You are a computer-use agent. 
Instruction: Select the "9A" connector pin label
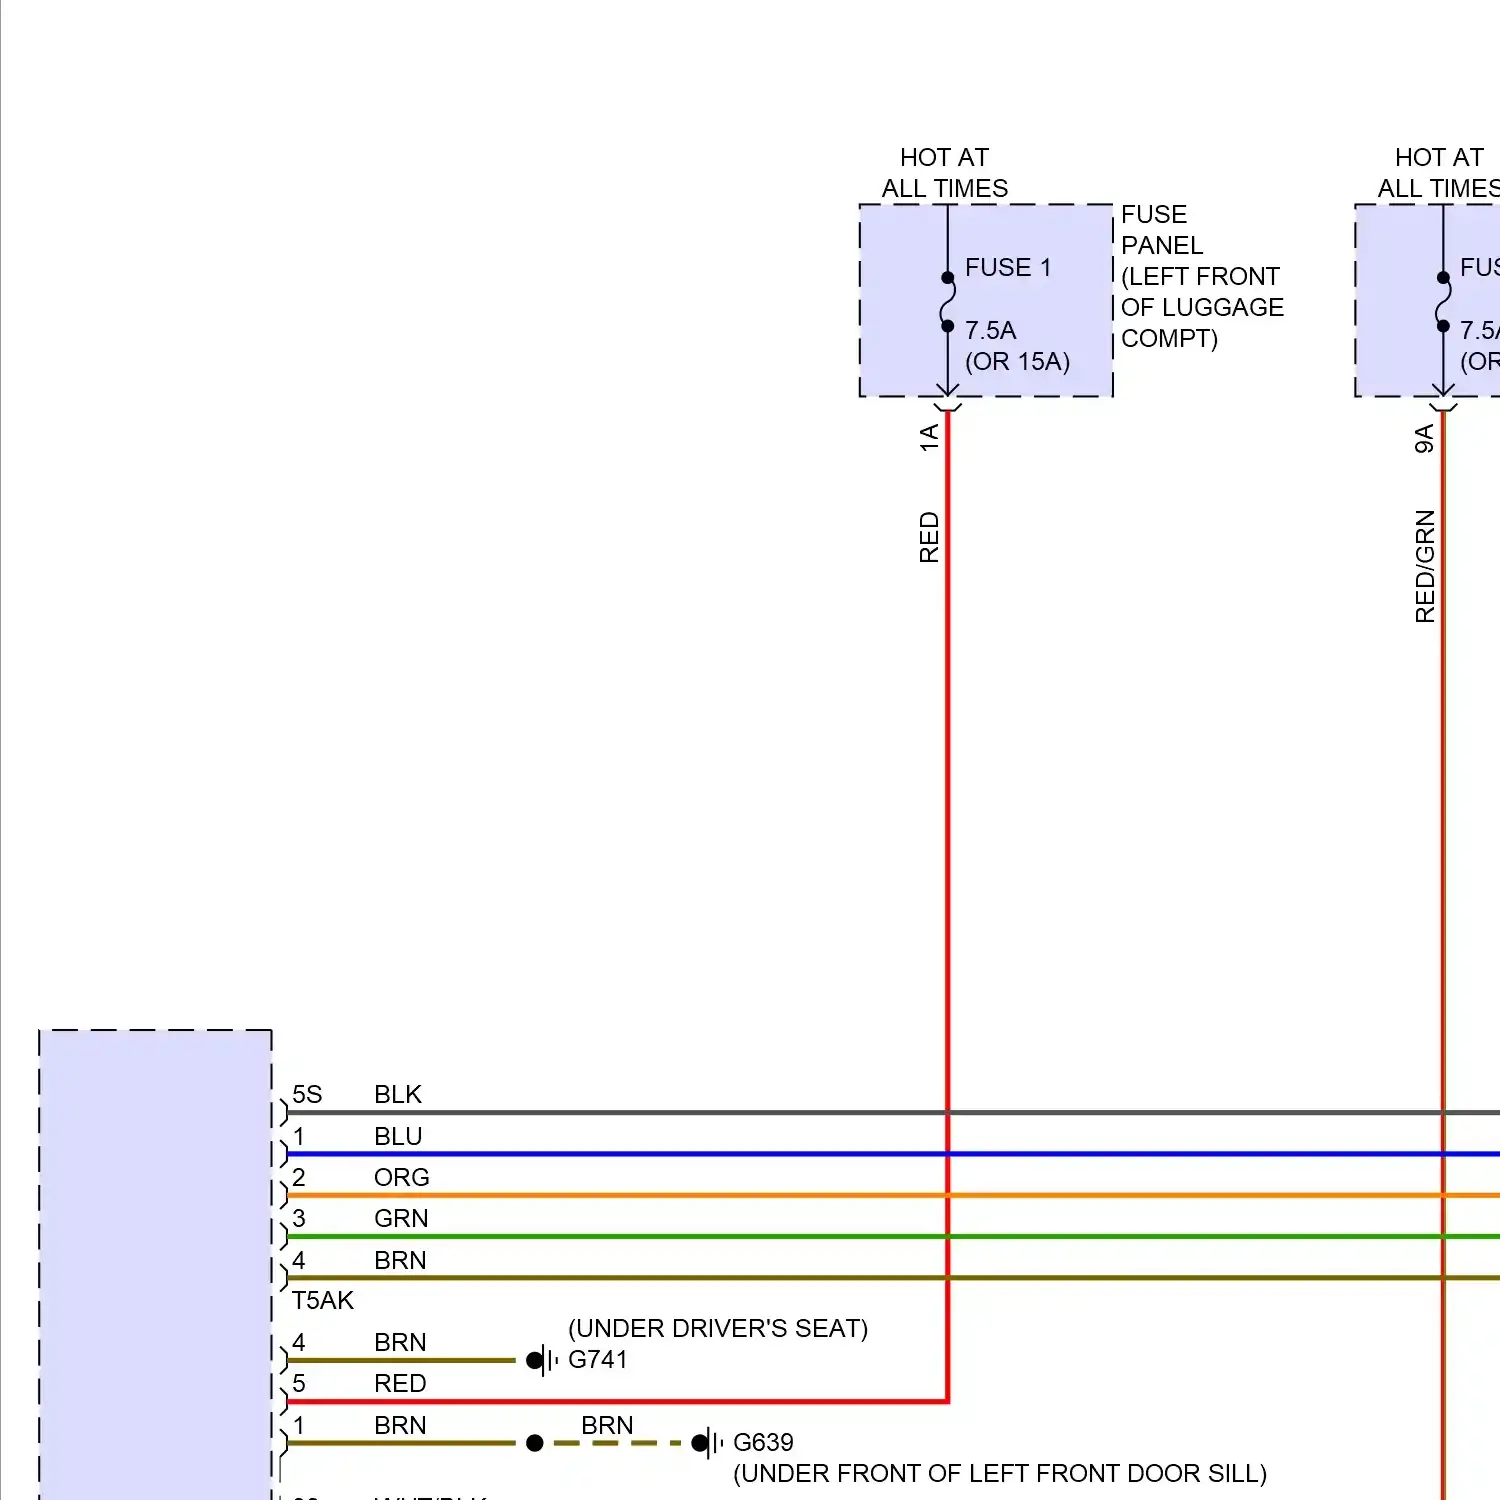coord(1424,438)
